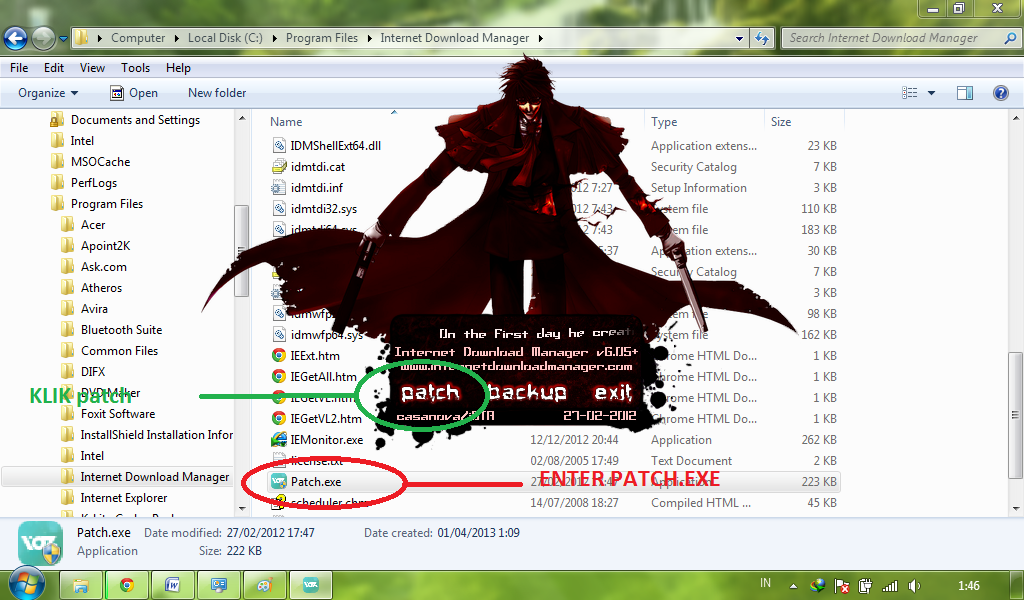Viewport: 1024px width, 600px height.
Task: Toggle the preview pane icon
Action: click(965, 93)
